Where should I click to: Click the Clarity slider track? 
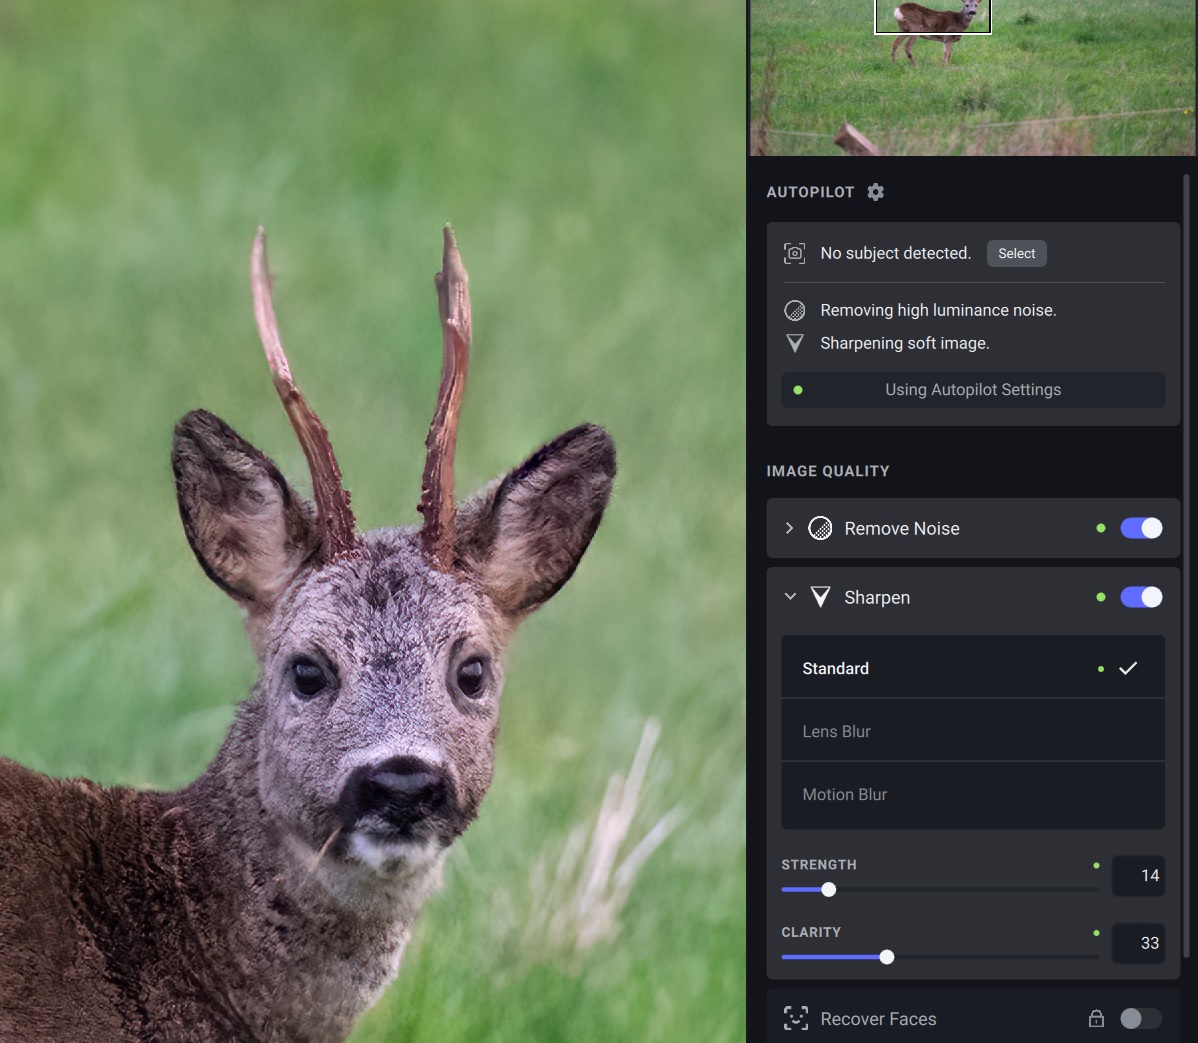click(x=990, y=957)
